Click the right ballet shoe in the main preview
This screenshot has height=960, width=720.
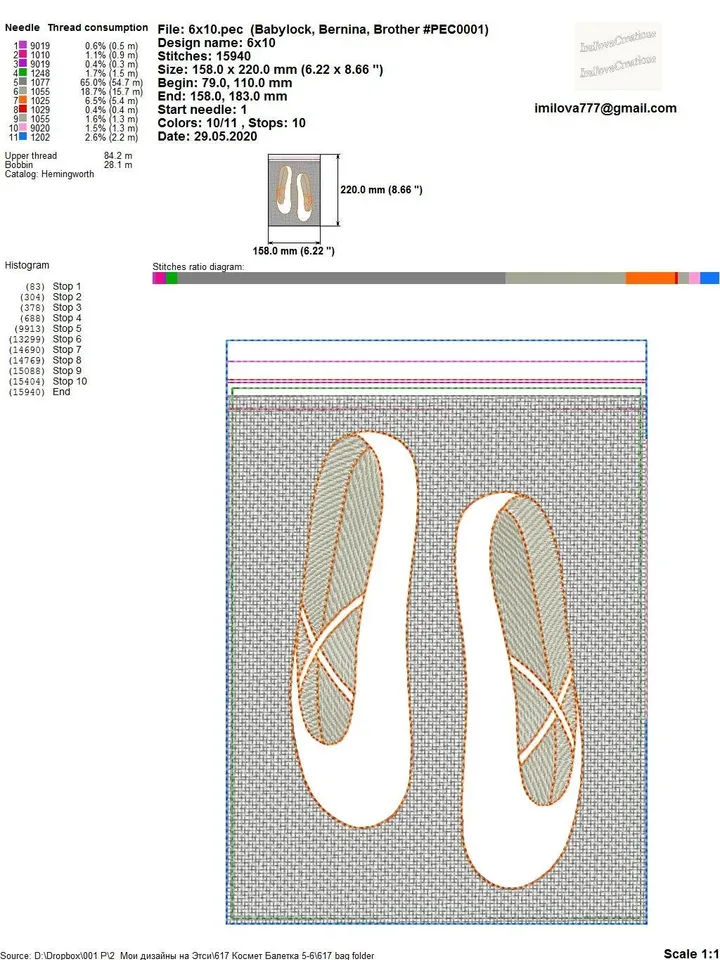[519, 689]
